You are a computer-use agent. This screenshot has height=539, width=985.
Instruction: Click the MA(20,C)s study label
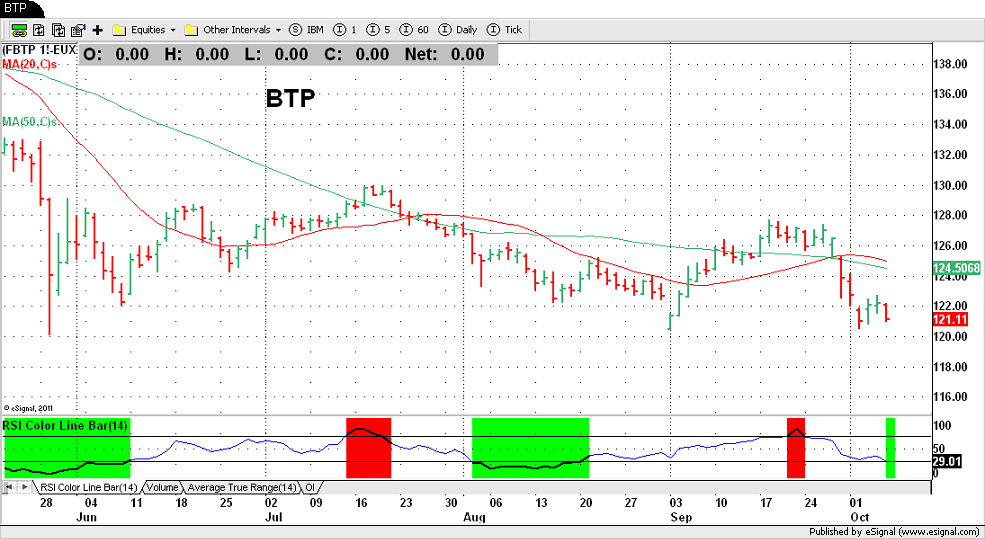[30, 64]
